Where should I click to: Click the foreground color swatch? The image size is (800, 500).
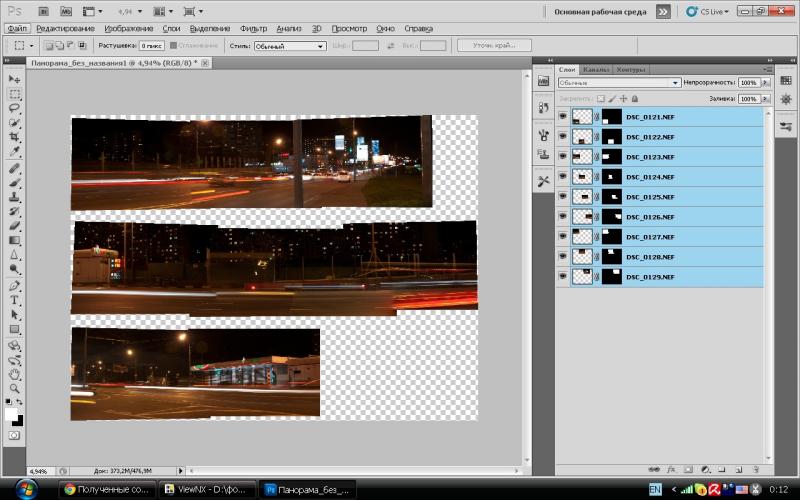click(11, 414)
